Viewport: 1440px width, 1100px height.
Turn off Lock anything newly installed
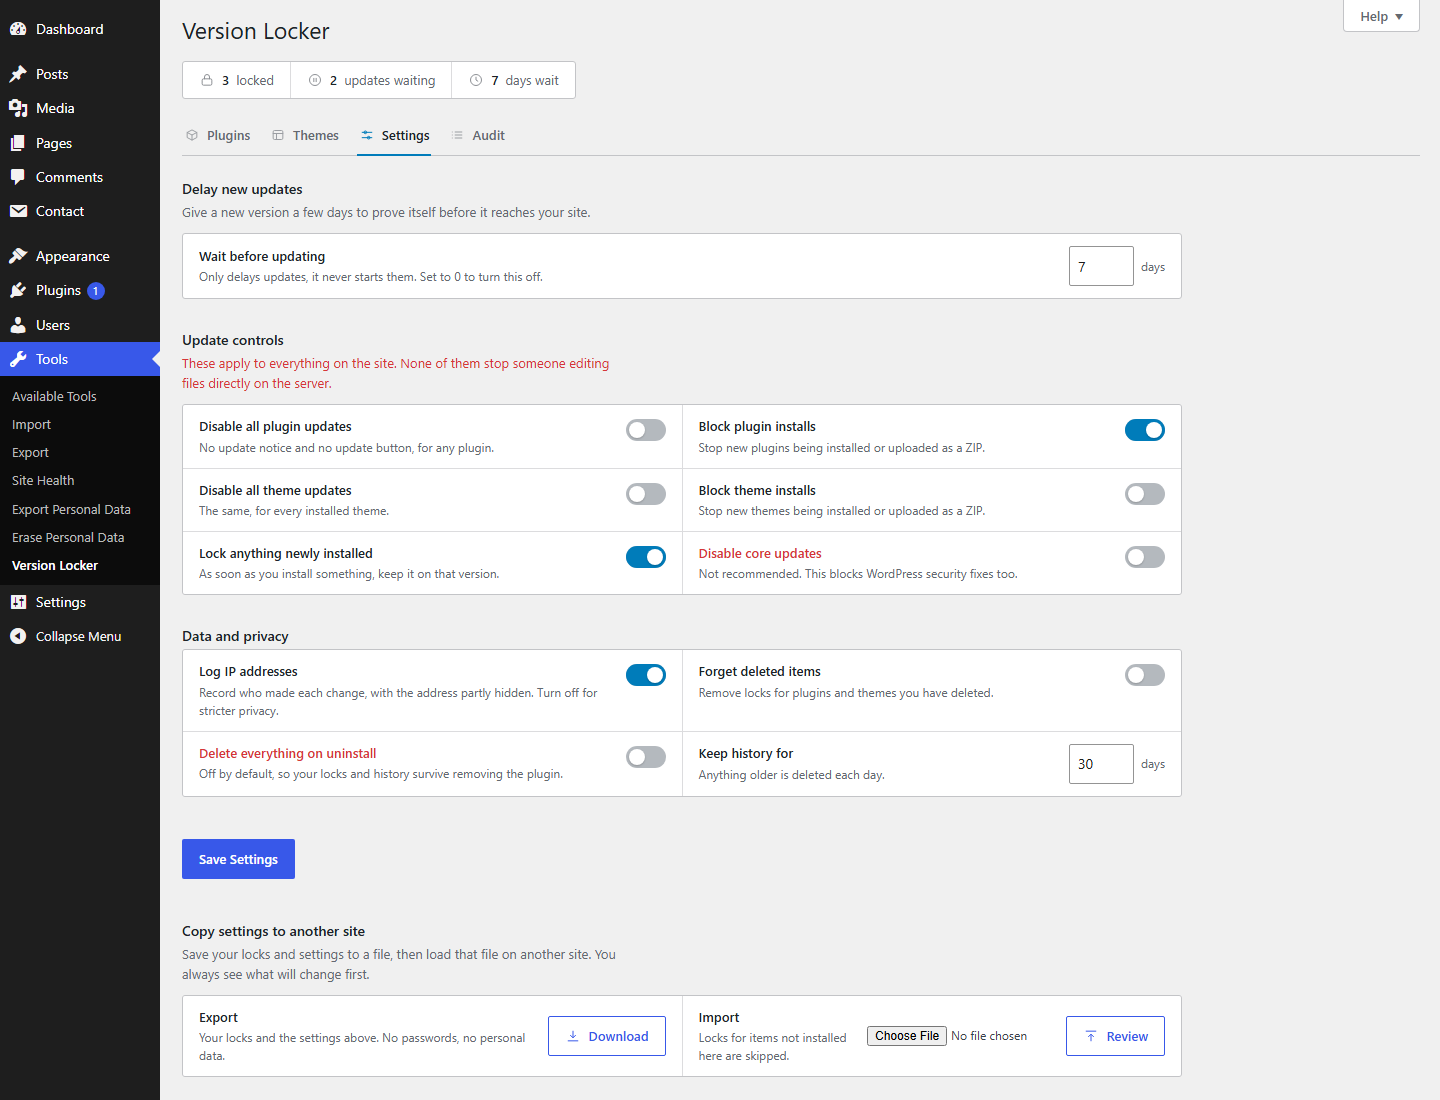[x=646, y=557]
